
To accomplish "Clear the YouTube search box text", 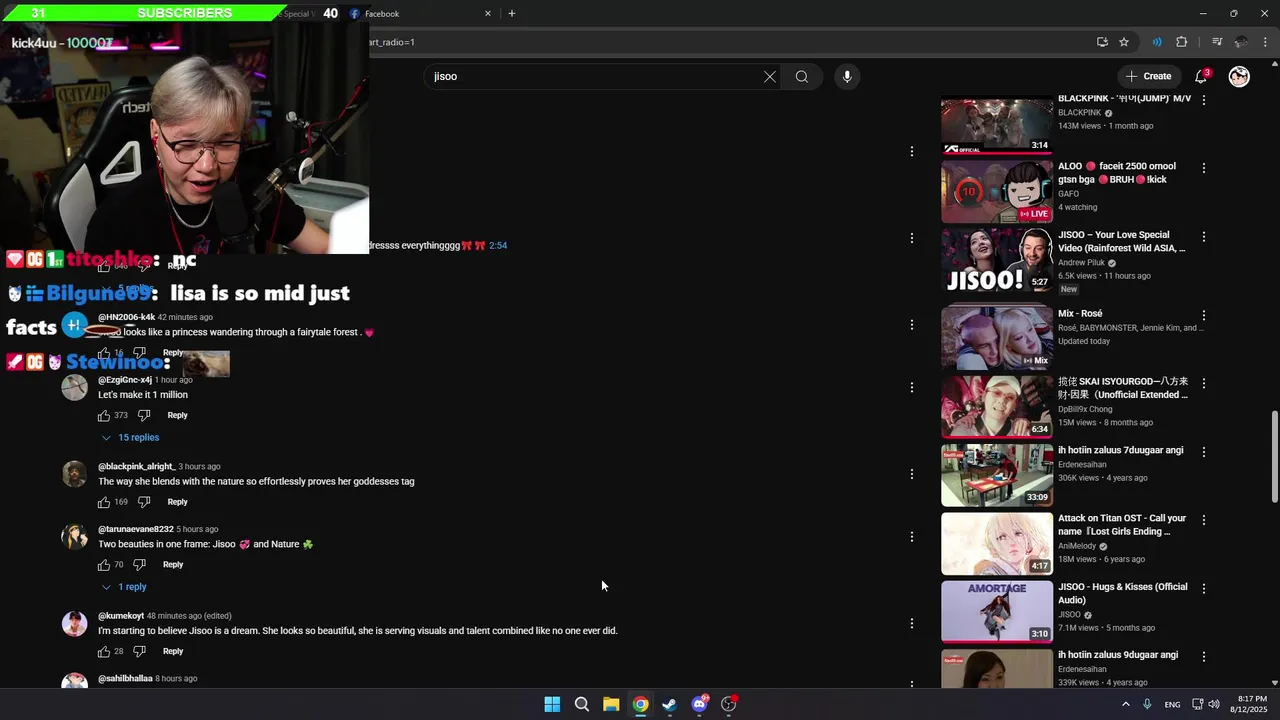I will click(770, 76).
